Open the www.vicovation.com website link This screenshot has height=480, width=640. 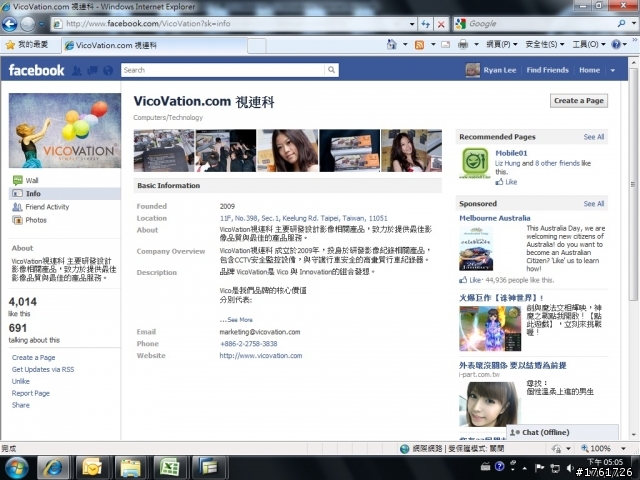point(261,356)
